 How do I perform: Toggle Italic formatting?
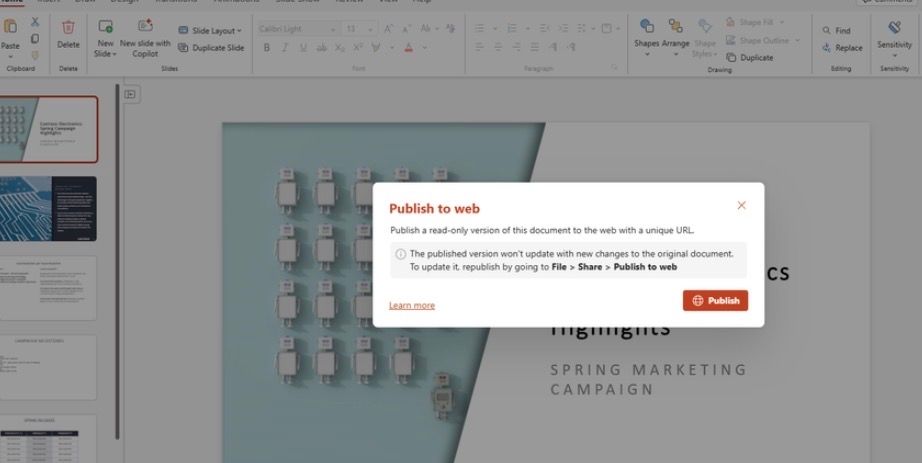285,48
